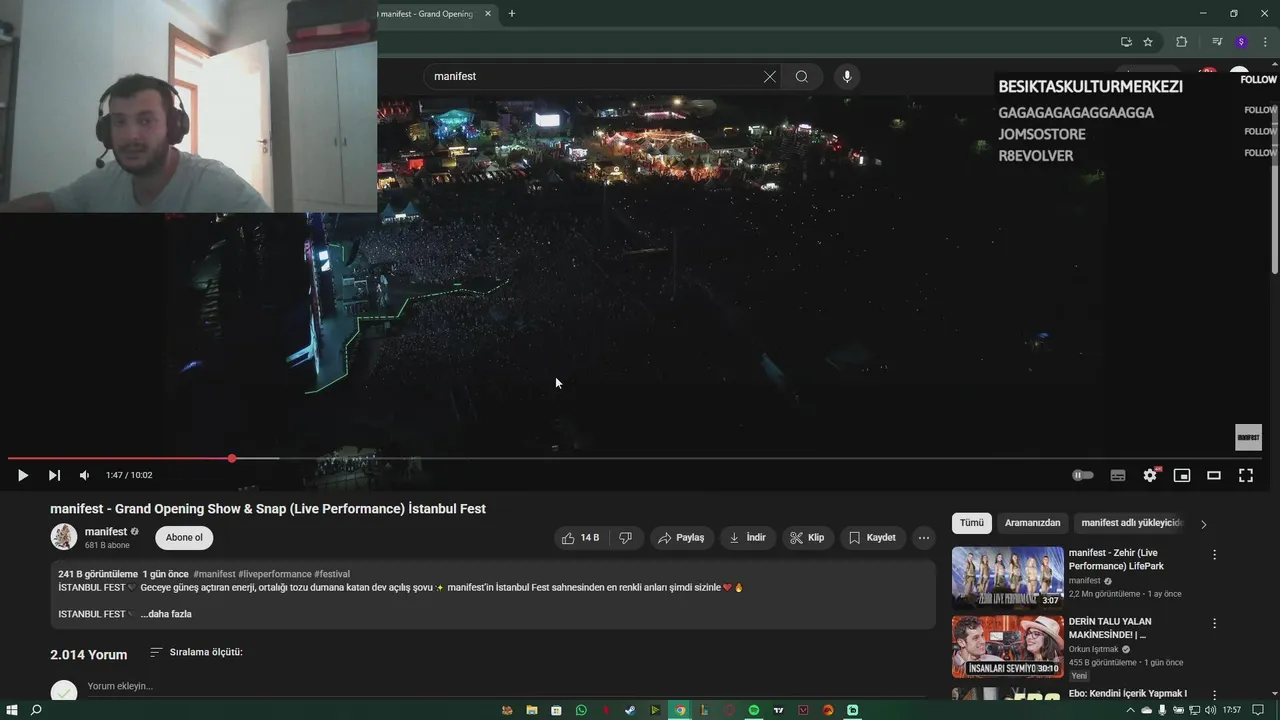Enable miniplayer mode
This screenshot has width=1280, height=720.
[1182, 475]
